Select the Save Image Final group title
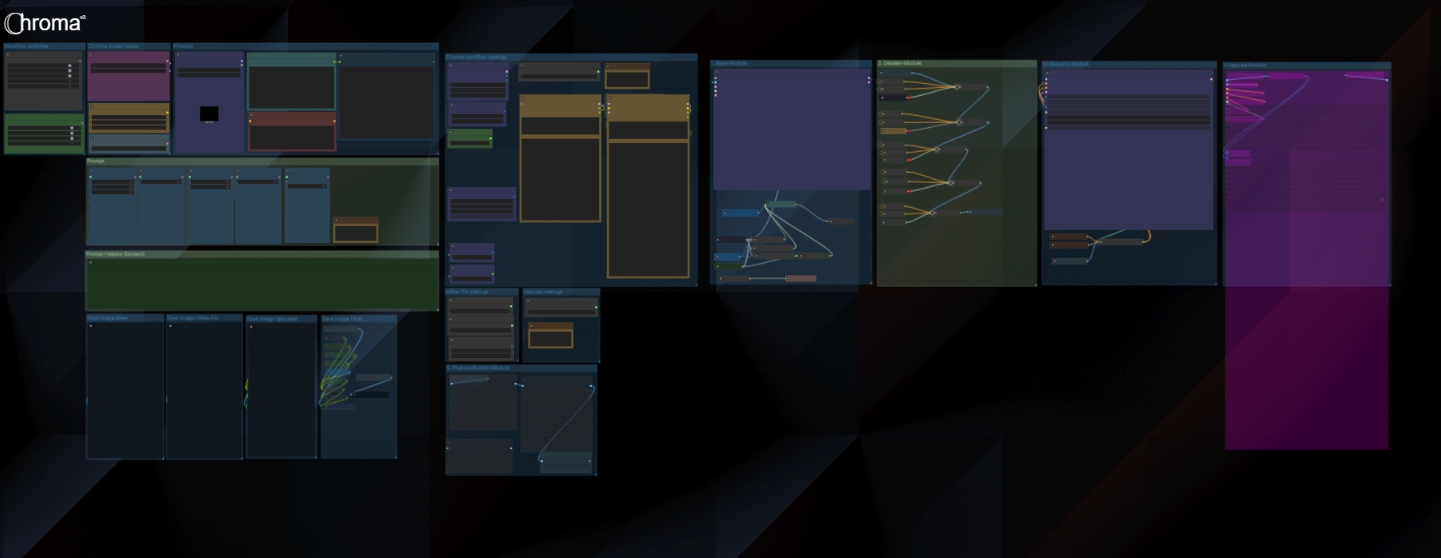Viewport: 1441px width, 558px height. click(x=342, y=318)
